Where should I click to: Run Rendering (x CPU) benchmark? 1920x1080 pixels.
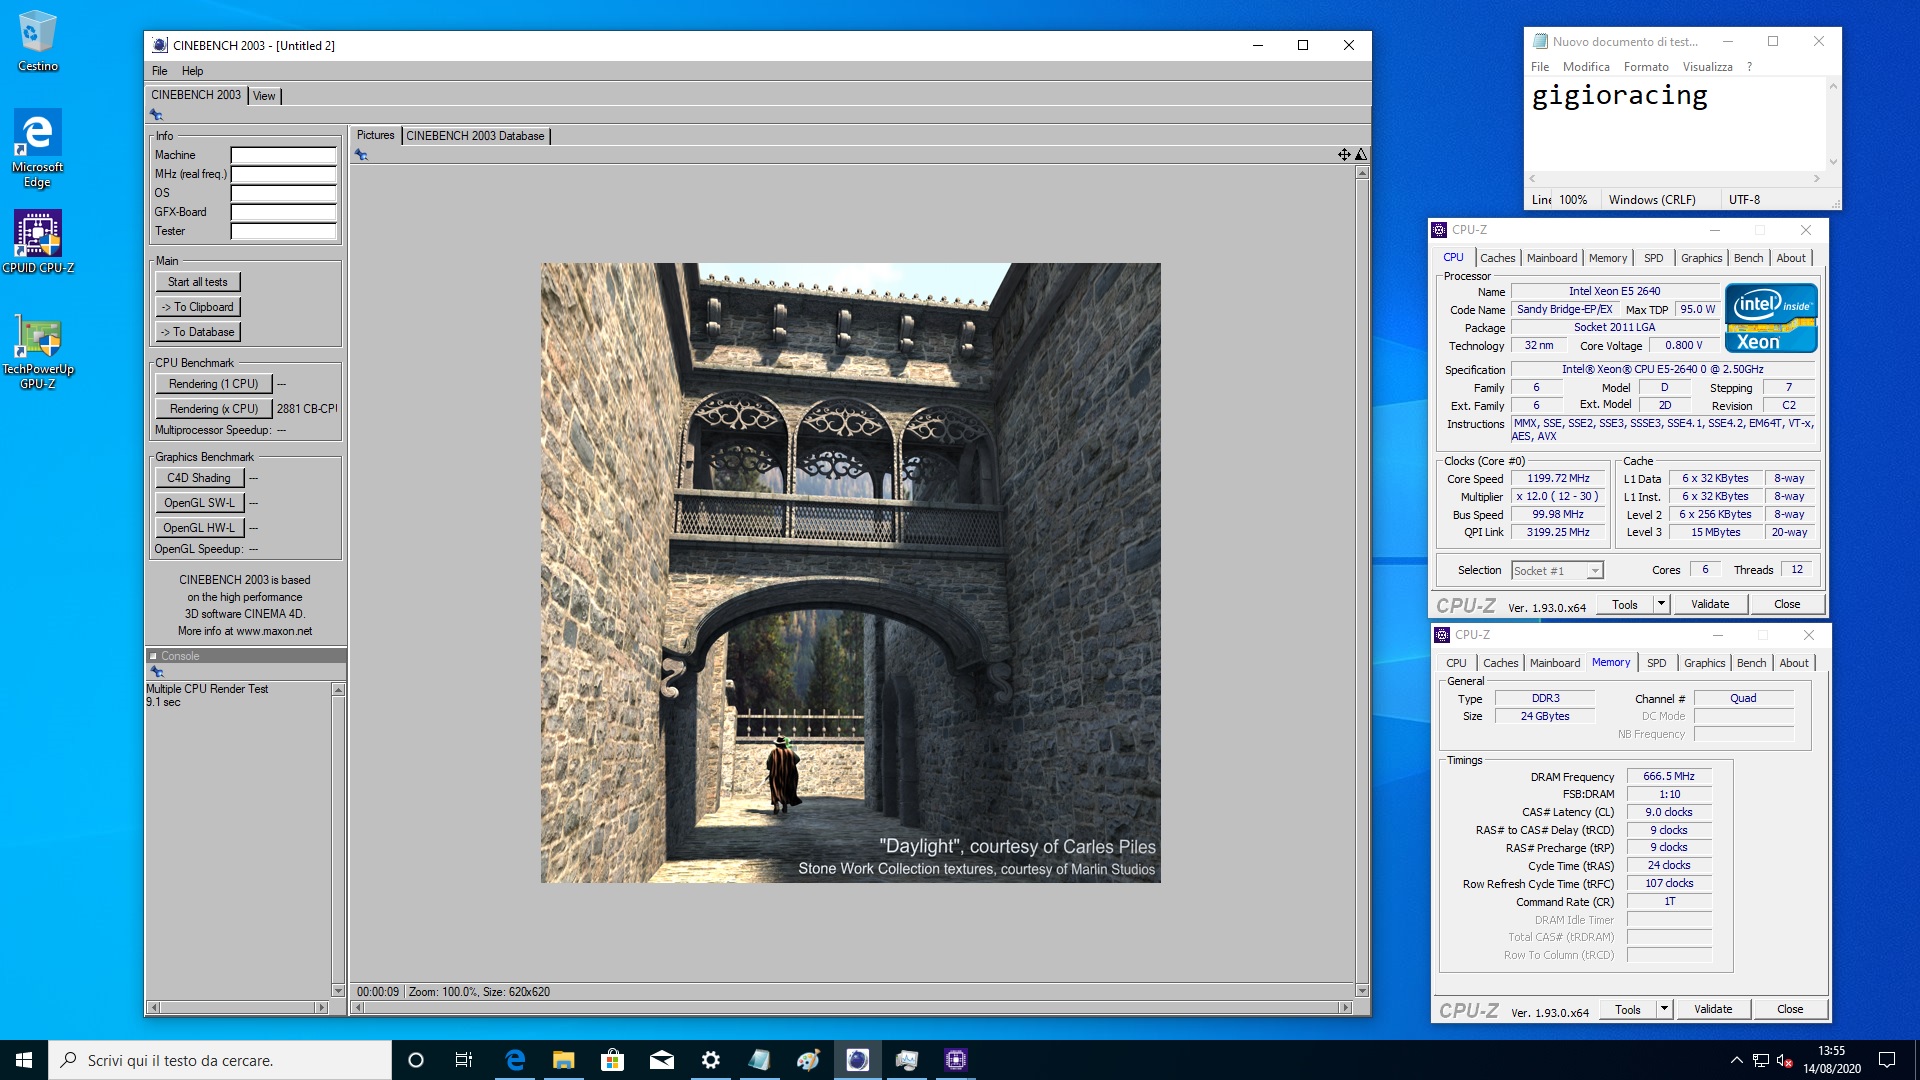tap(213, 409)
